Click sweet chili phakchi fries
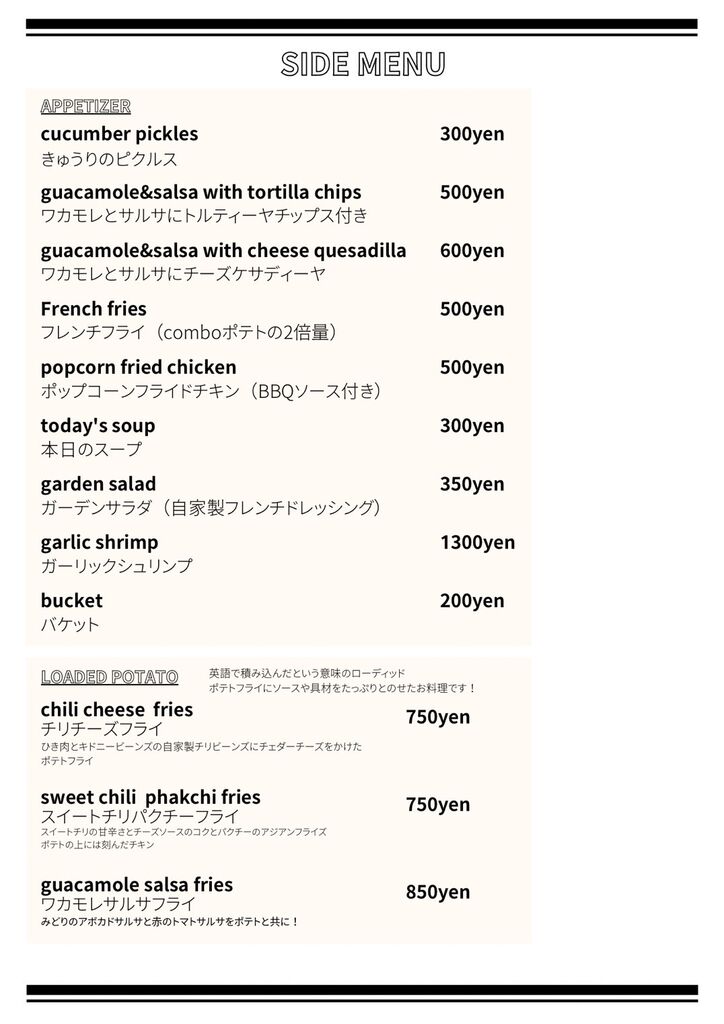 point(151,797)
